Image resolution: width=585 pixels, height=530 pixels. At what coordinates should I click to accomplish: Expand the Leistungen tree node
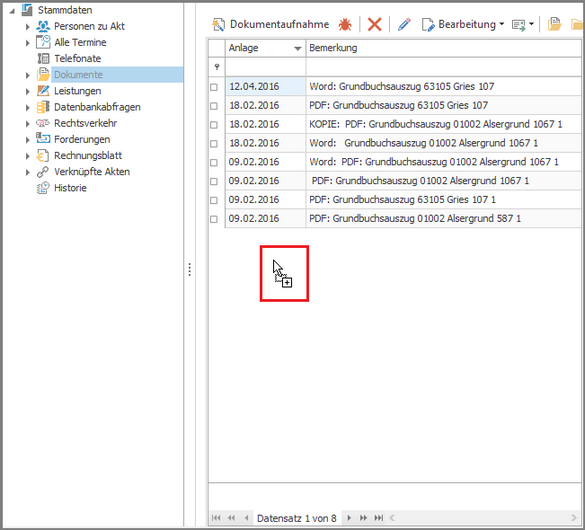point(28,91)
